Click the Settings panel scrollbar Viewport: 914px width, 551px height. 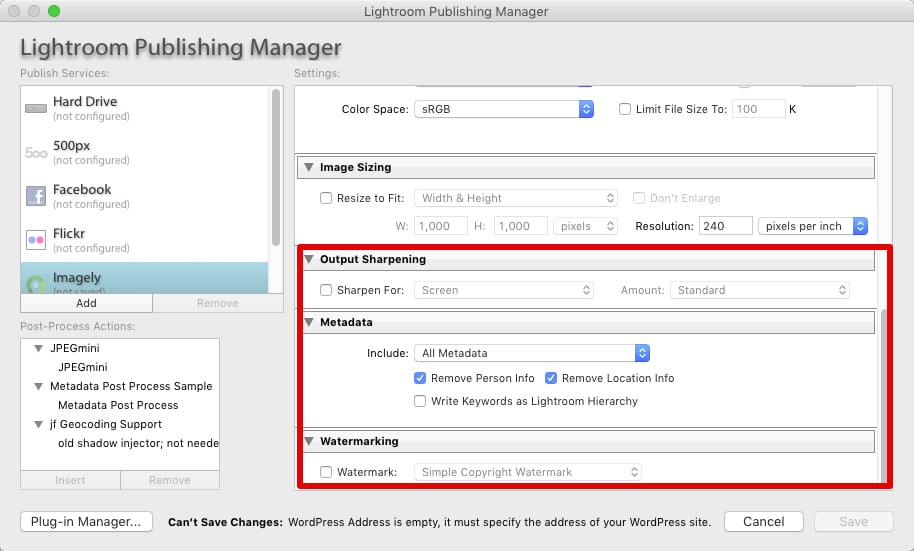tap(885, 396)
